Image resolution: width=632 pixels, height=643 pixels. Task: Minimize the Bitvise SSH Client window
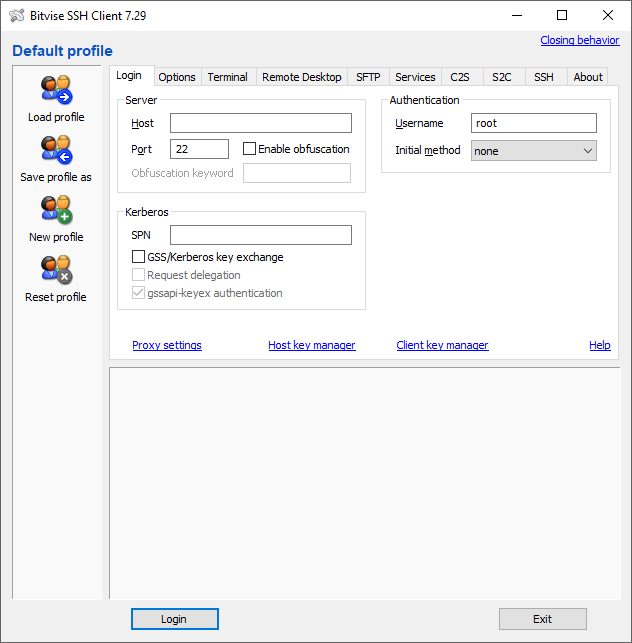pos(517,16)
